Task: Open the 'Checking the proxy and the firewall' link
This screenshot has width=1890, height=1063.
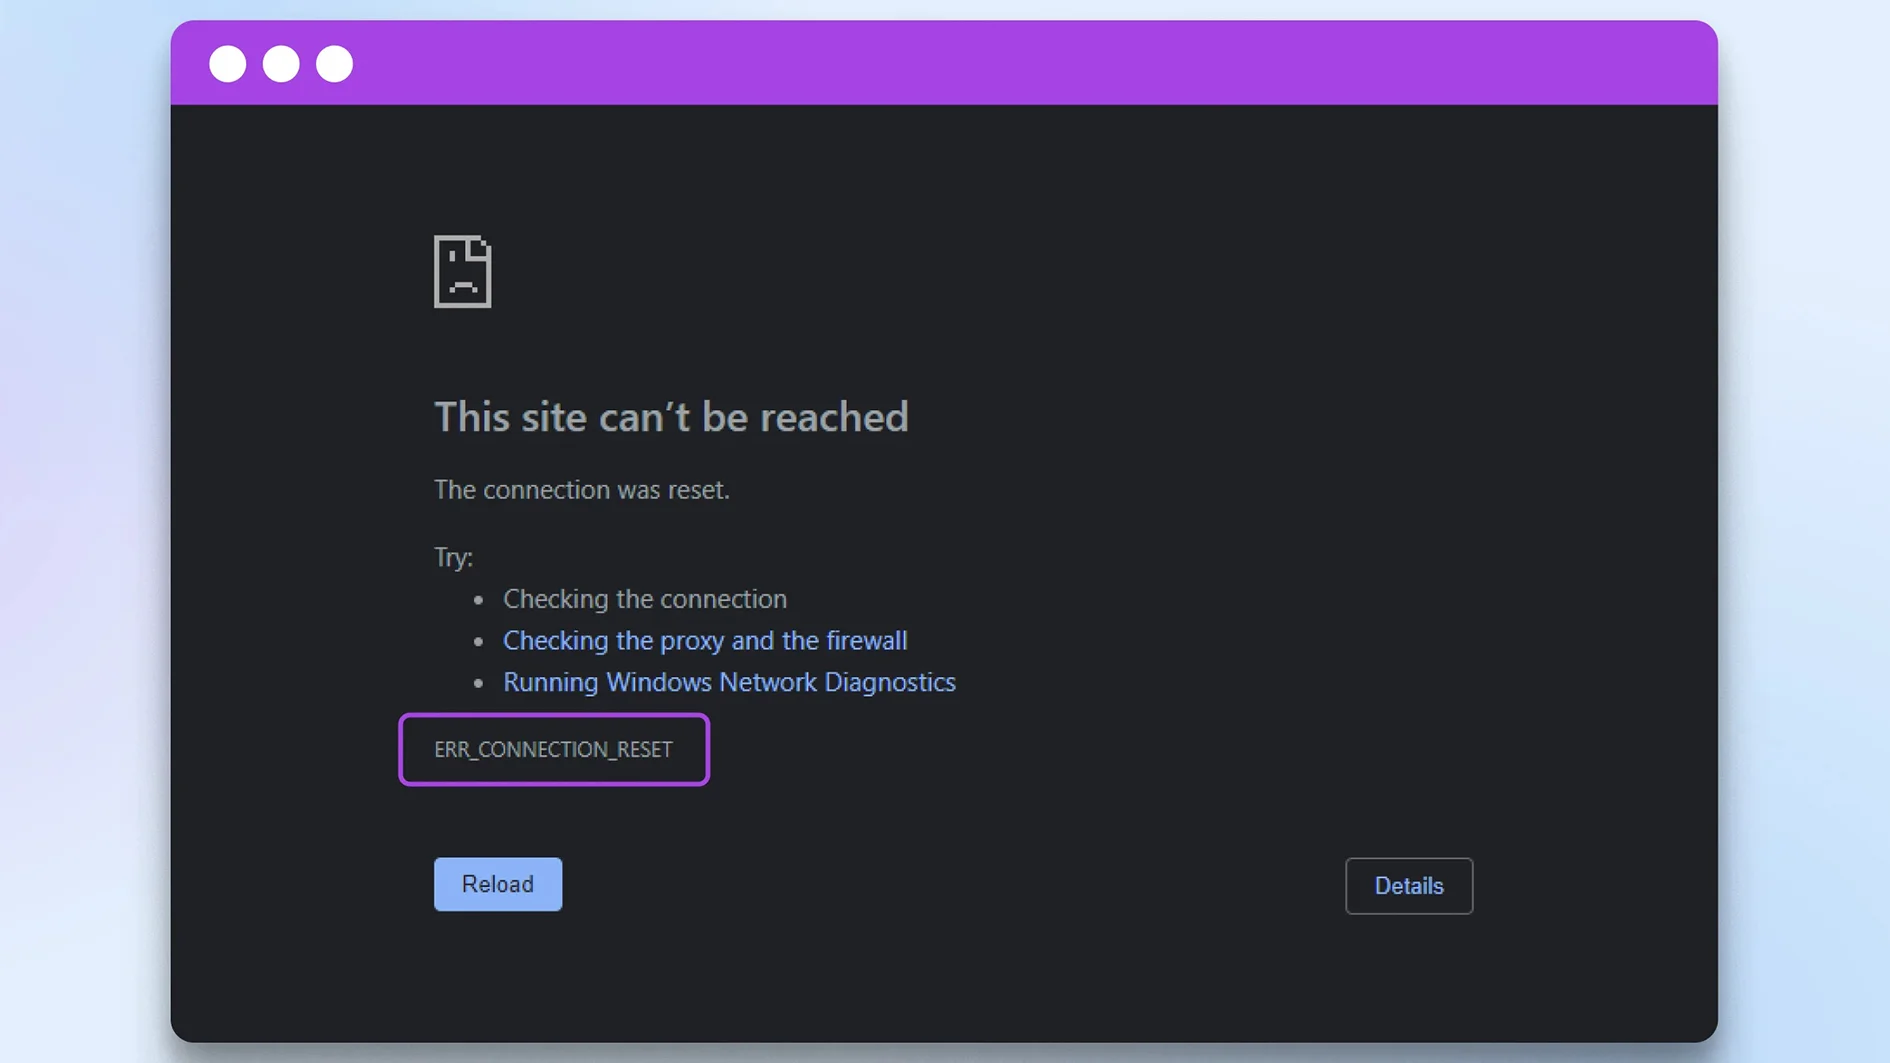Action: 705,640
